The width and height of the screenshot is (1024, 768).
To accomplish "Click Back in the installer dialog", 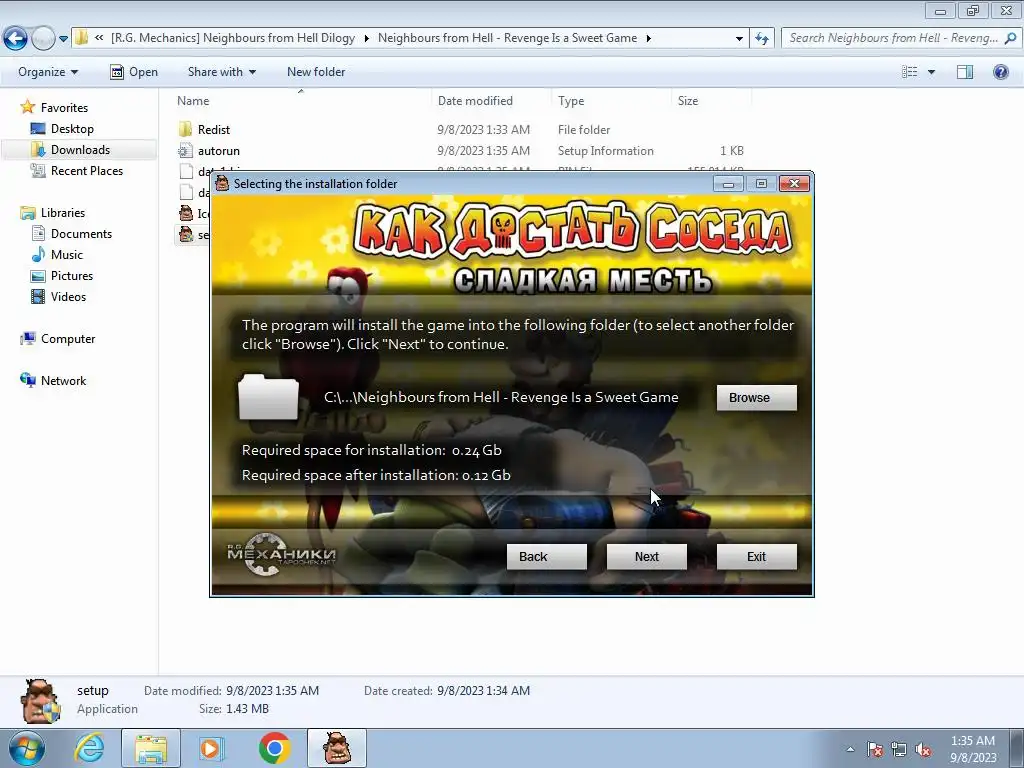I will click(547, 556).
